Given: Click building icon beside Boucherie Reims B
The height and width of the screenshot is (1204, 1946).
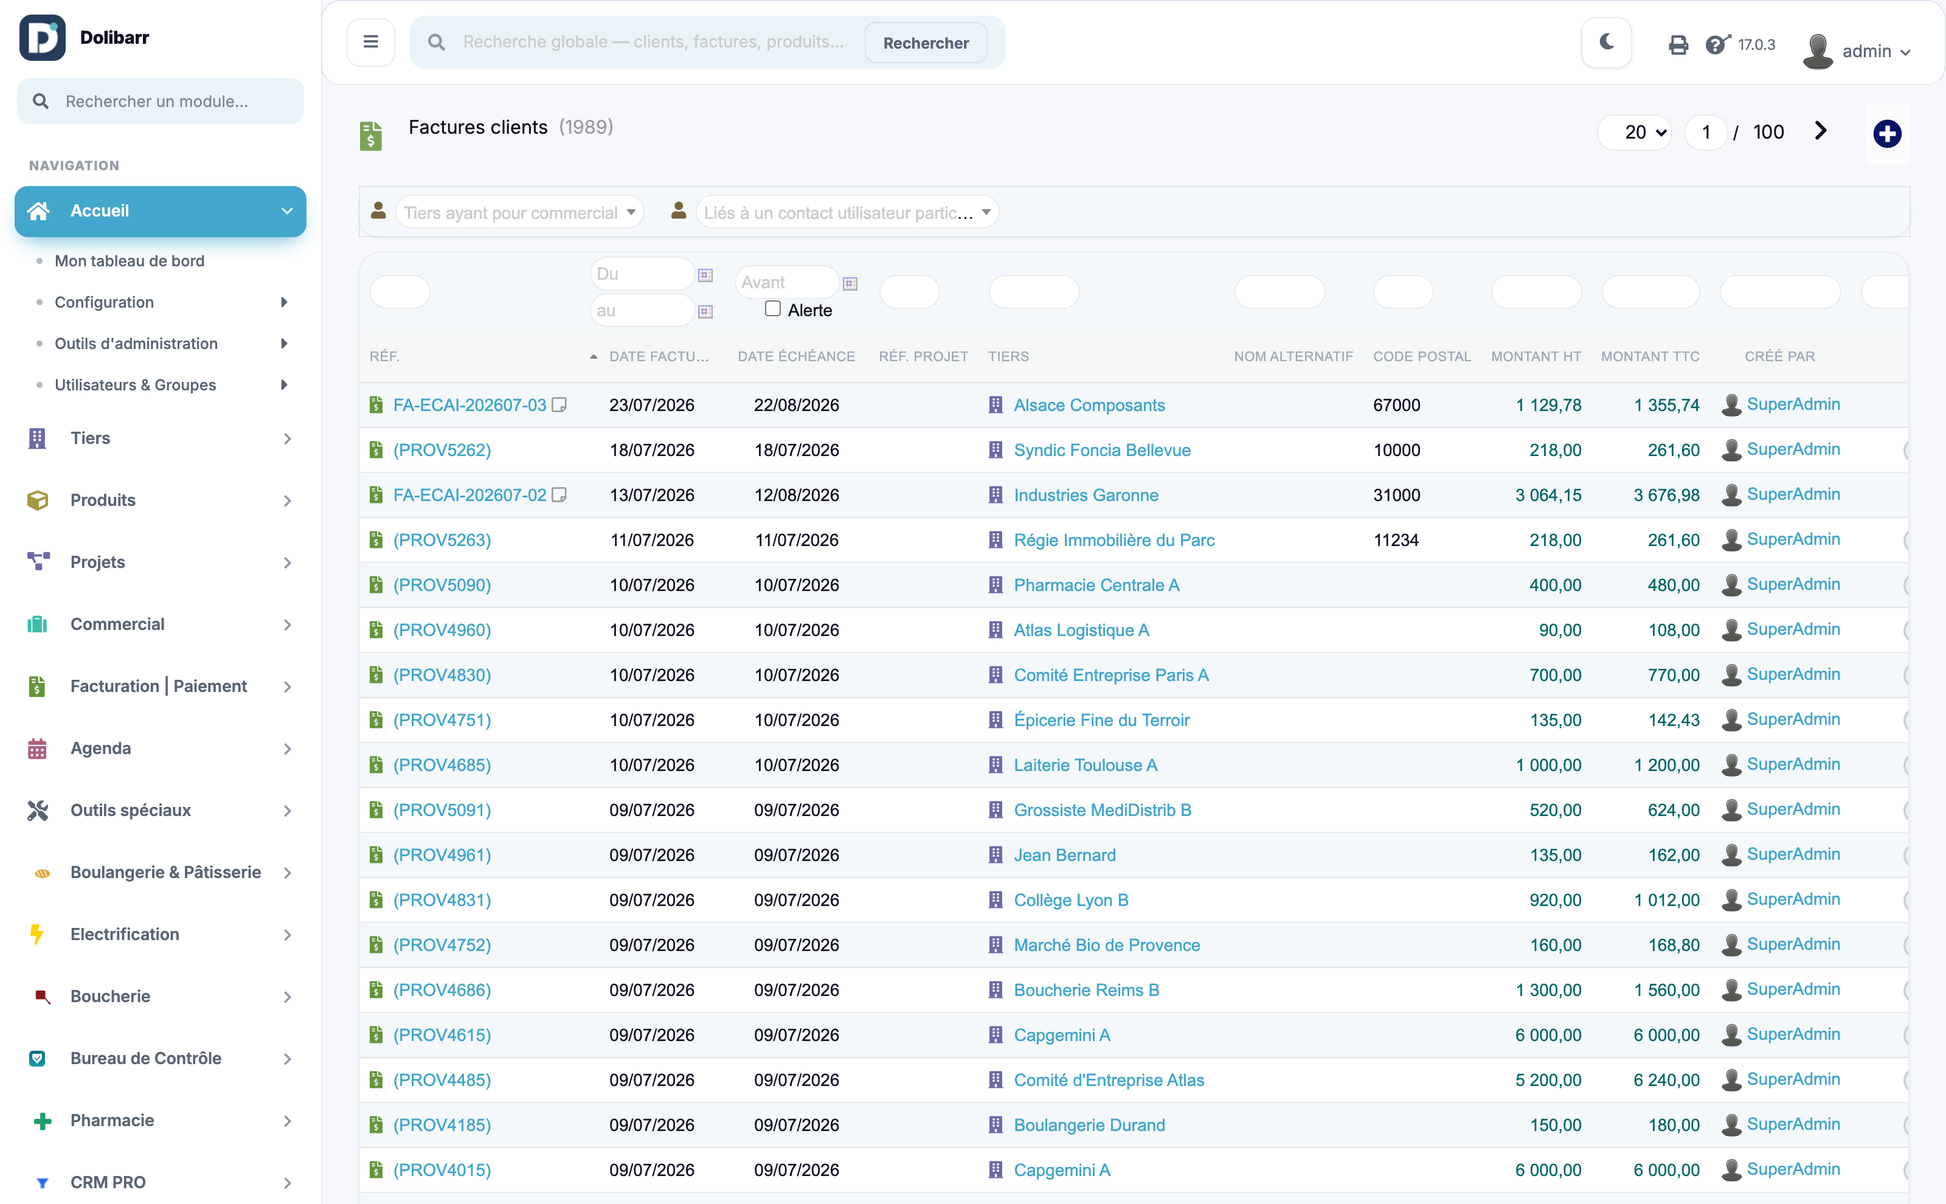Looking at the screenshot, I should [x=995, y=990].
